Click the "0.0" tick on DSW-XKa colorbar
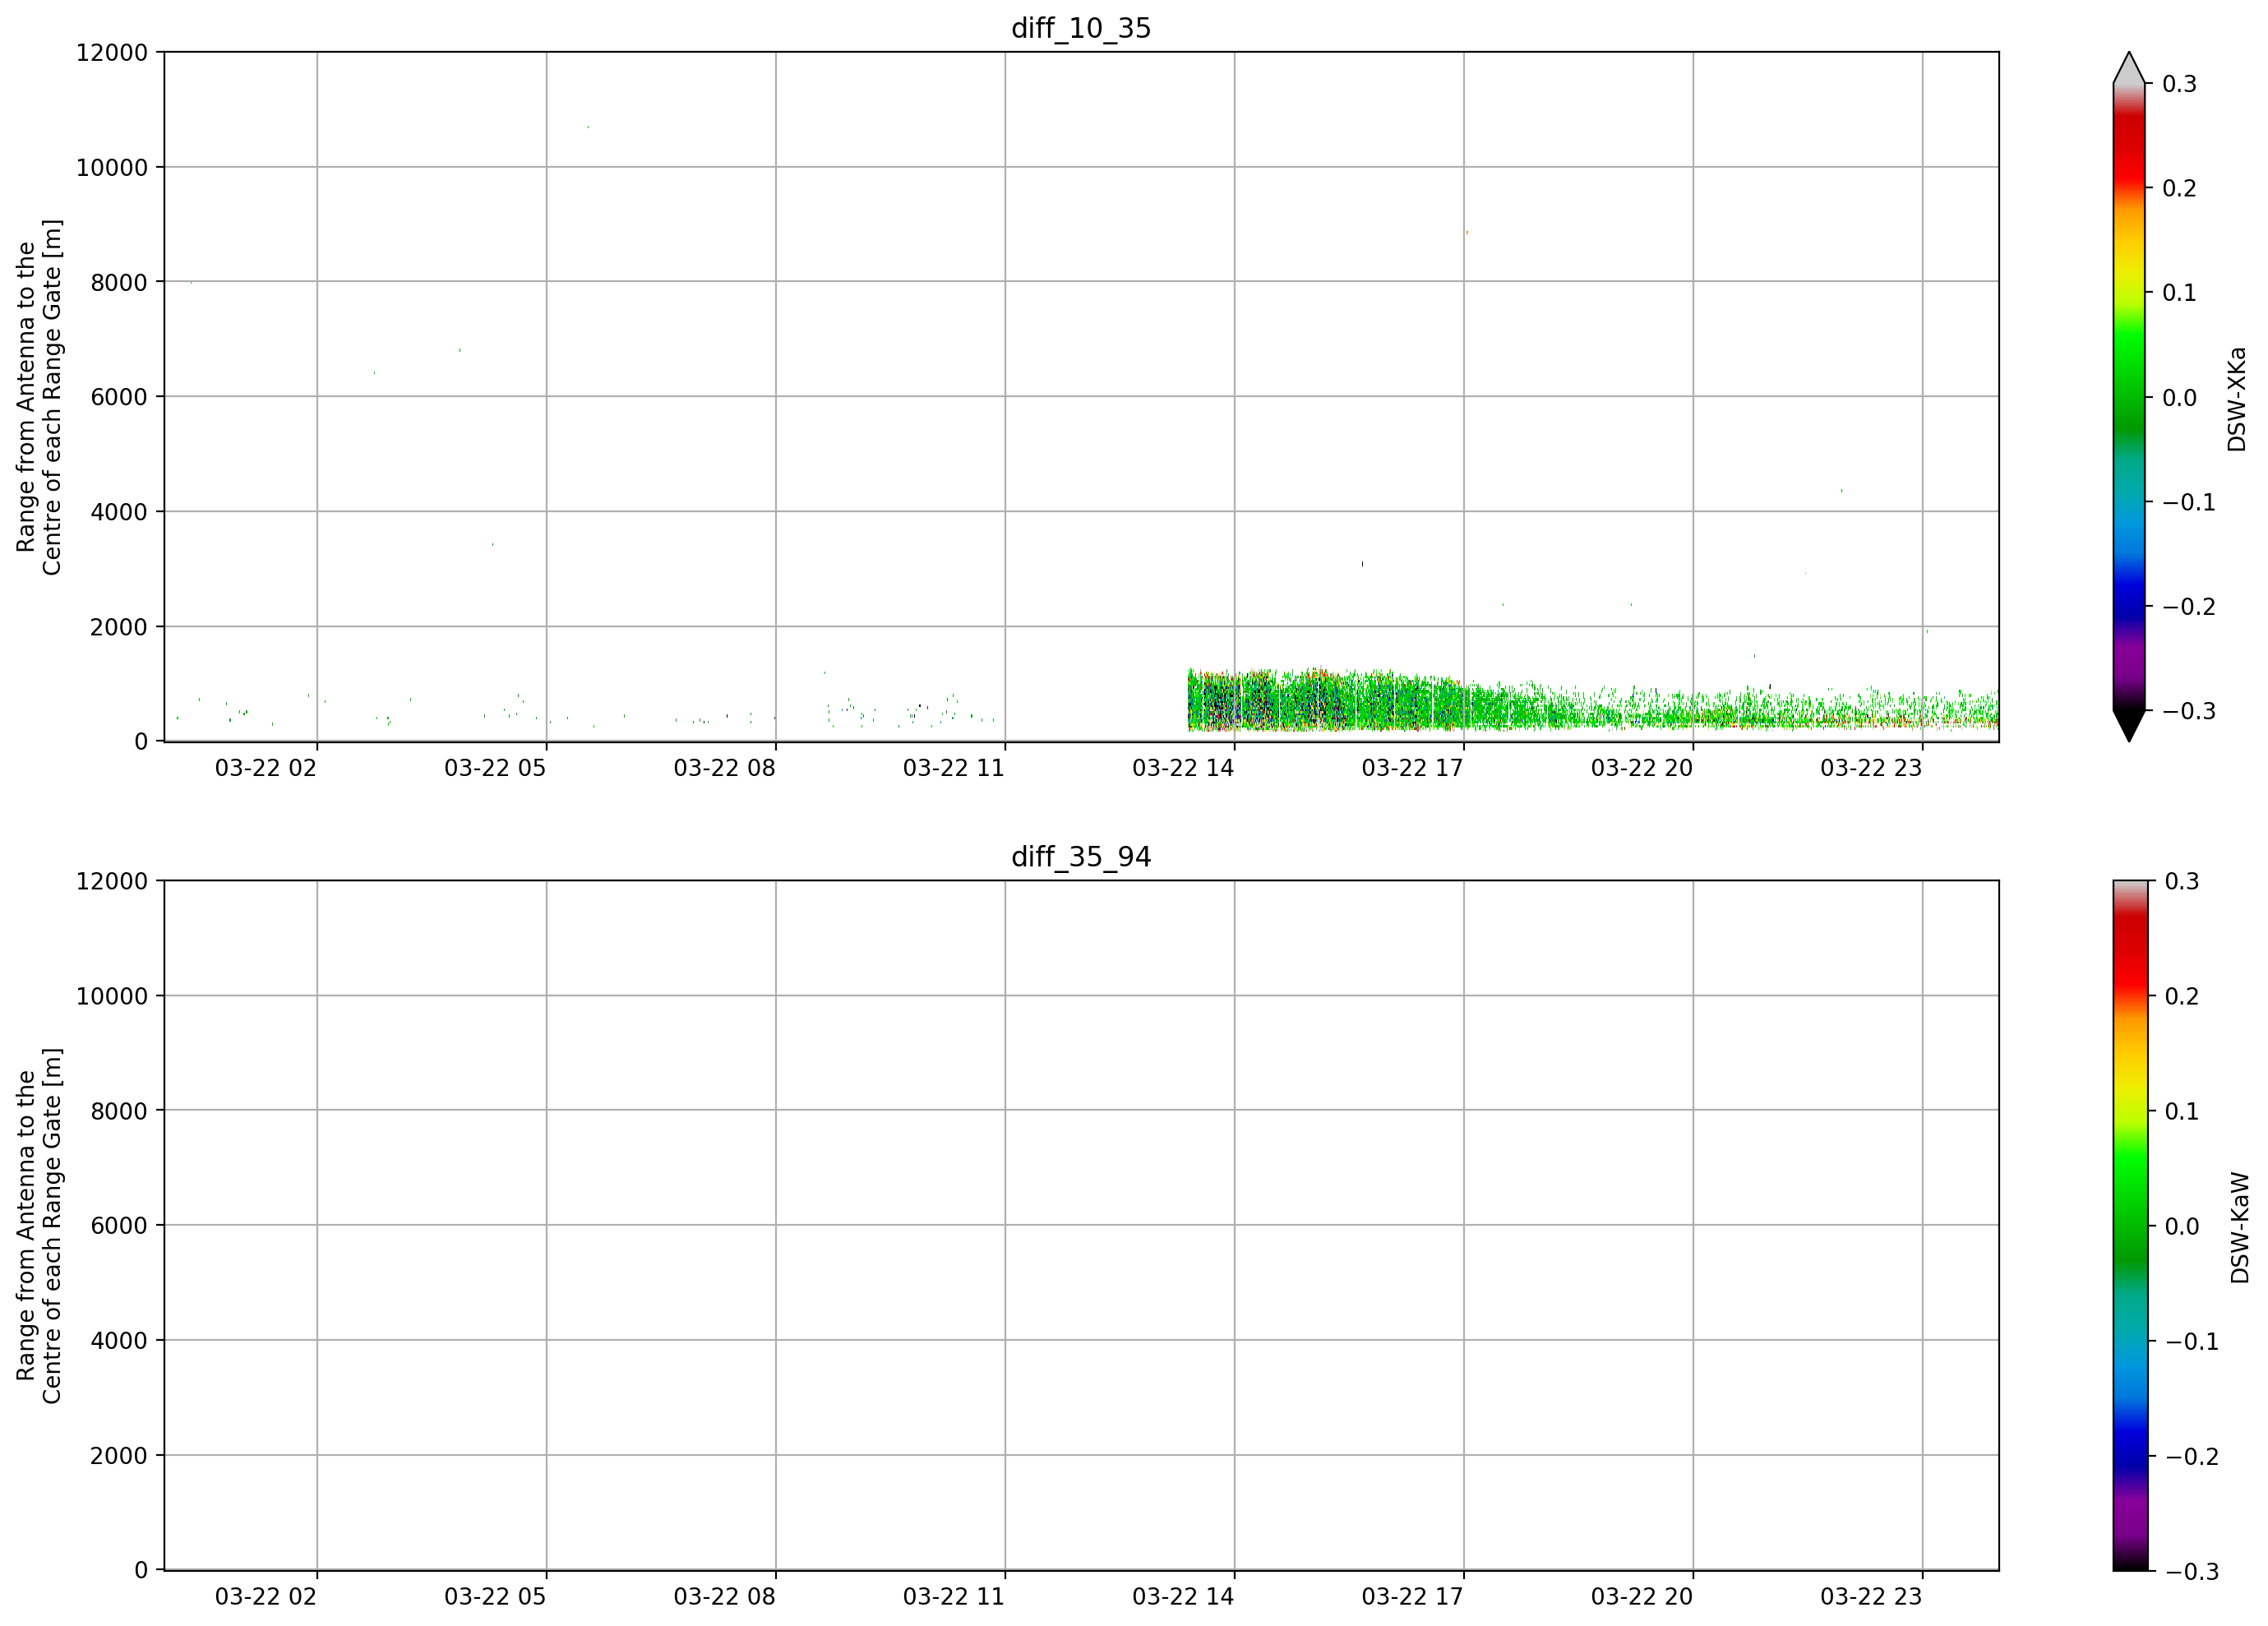 point(2179,397)
